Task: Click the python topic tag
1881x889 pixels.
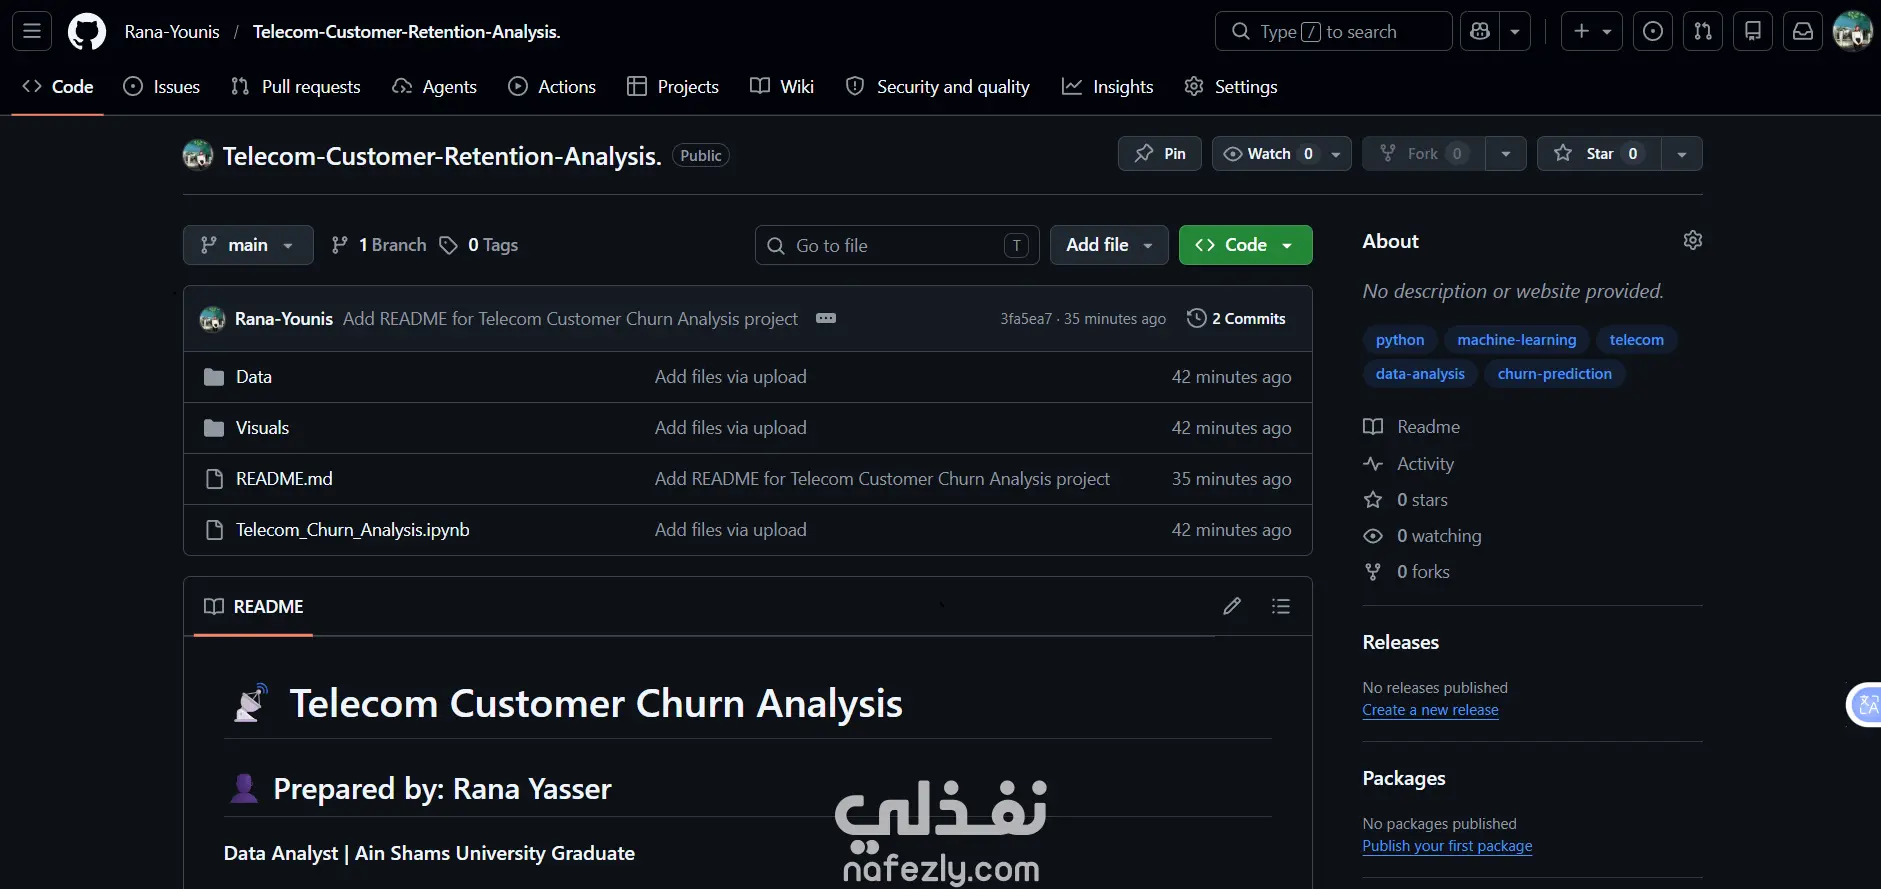Action: [x=1400, y=340]
